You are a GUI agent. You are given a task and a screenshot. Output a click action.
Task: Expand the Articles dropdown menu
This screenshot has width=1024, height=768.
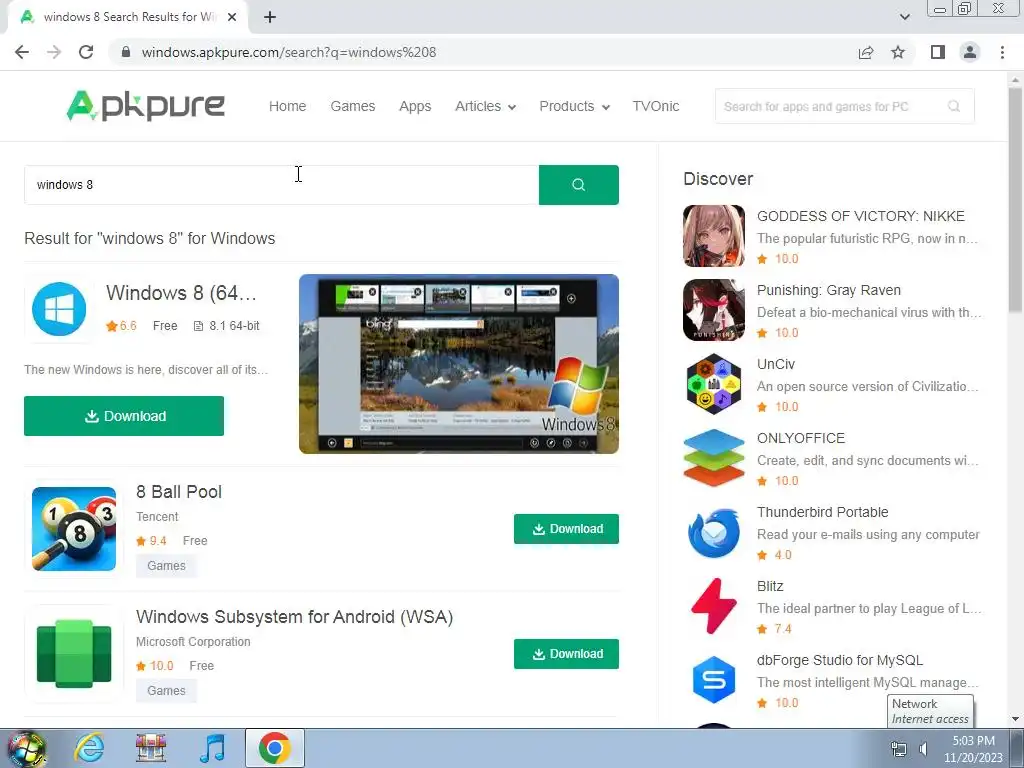(x=485, y=106)
